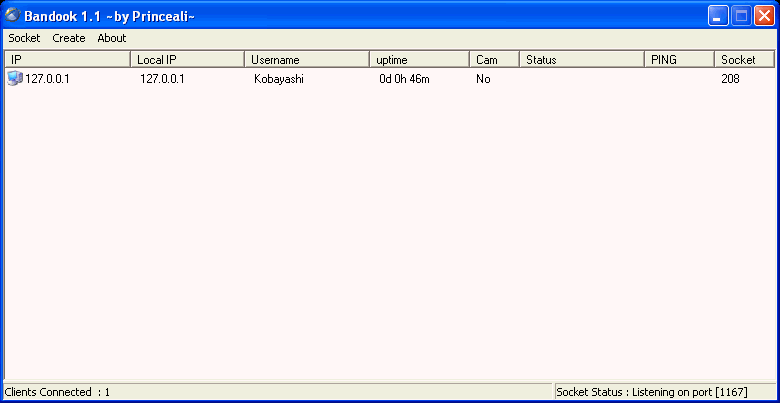780x403 pixels.
Task: Open the Socket menu in the menu bar
Action: tap(24, 38)
